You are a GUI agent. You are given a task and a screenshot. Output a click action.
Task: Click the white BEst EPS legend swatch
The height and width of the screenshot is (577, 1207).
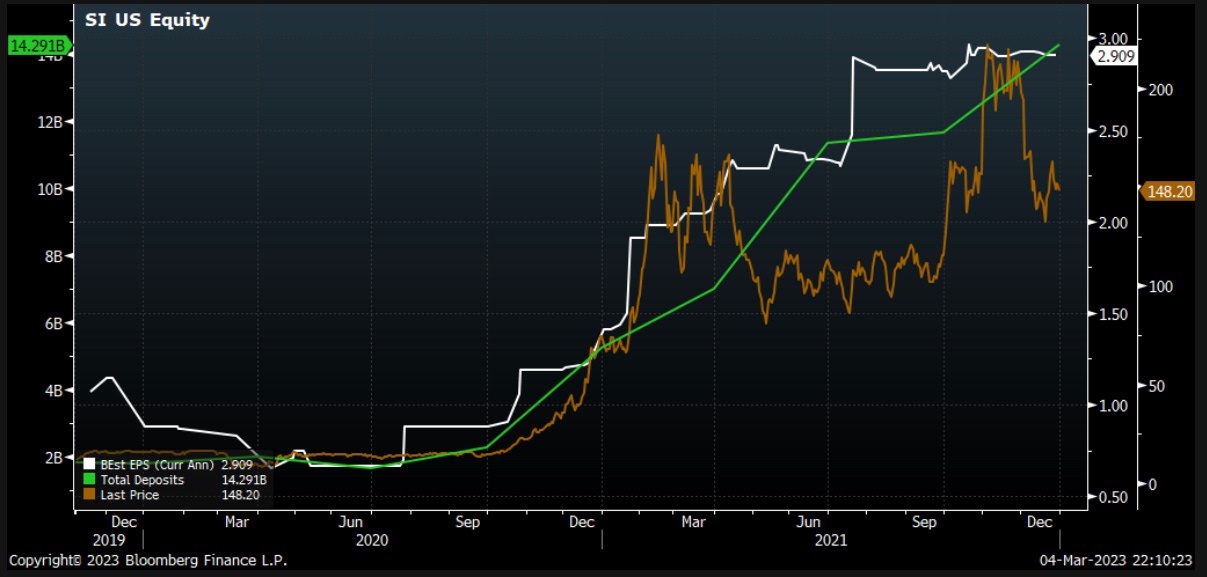pyautogui.click(x=89, y=465)
